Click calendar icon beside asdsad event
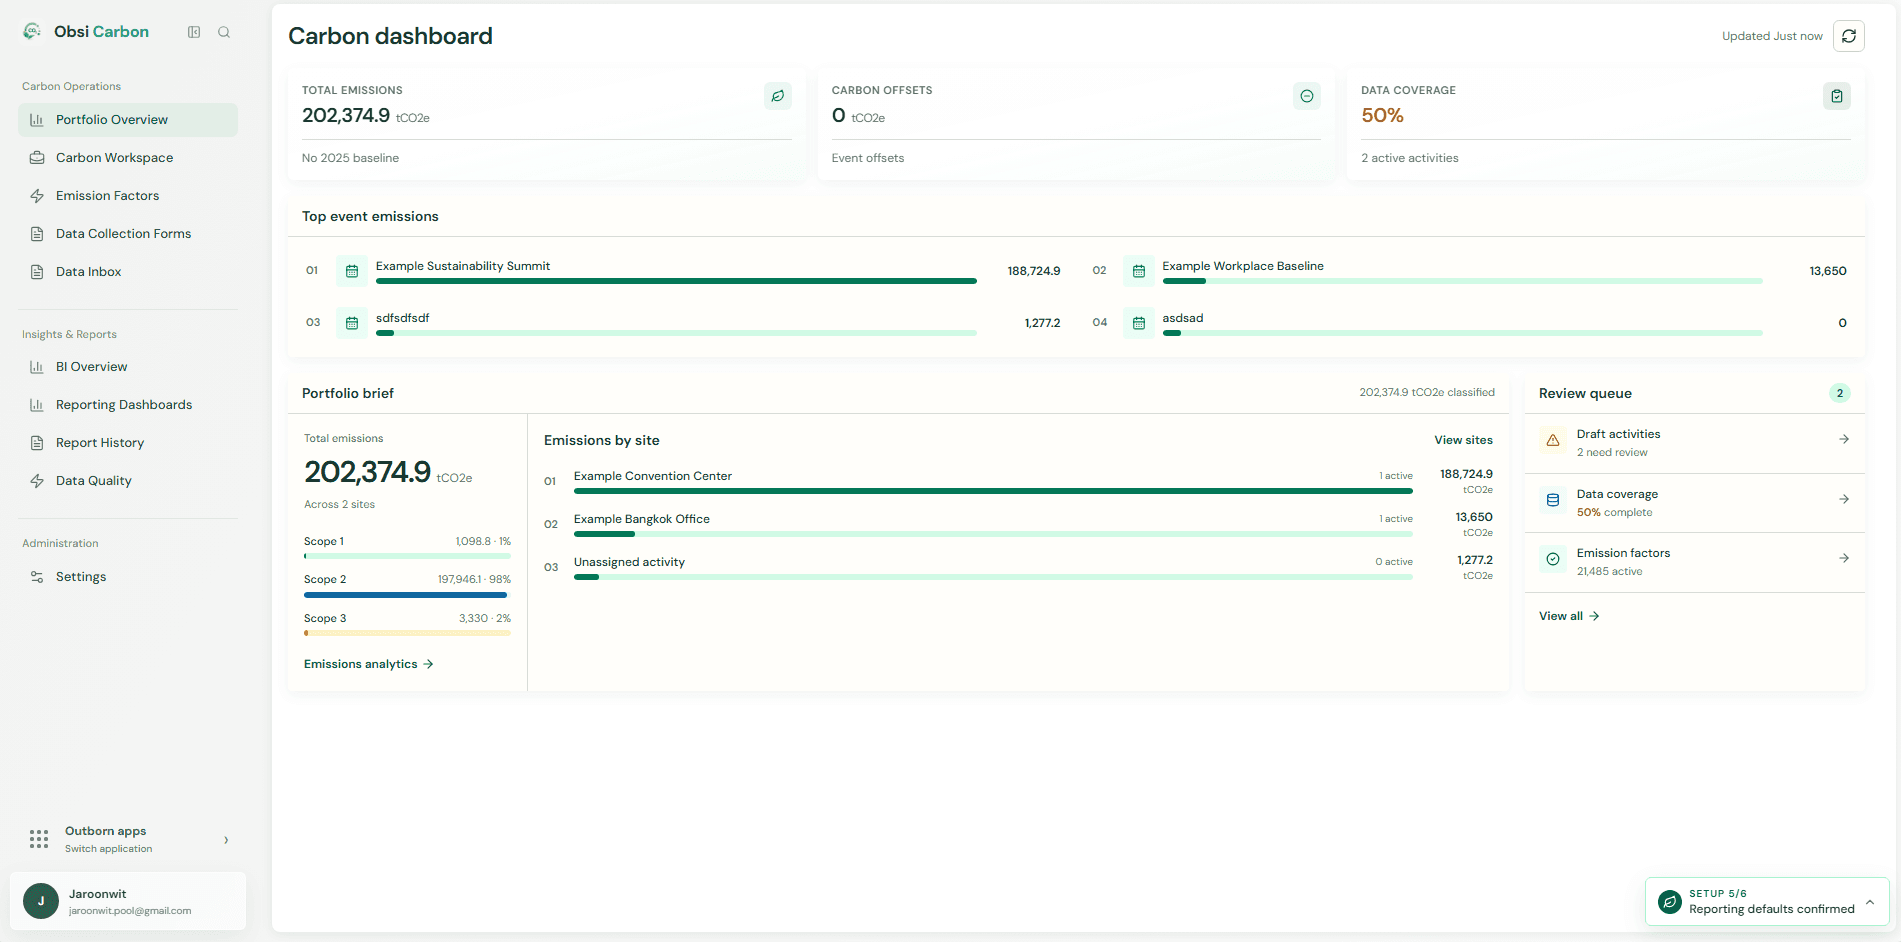Image resolution: width=1901 pixels, height=942 pixels. tap(1139, 323)
